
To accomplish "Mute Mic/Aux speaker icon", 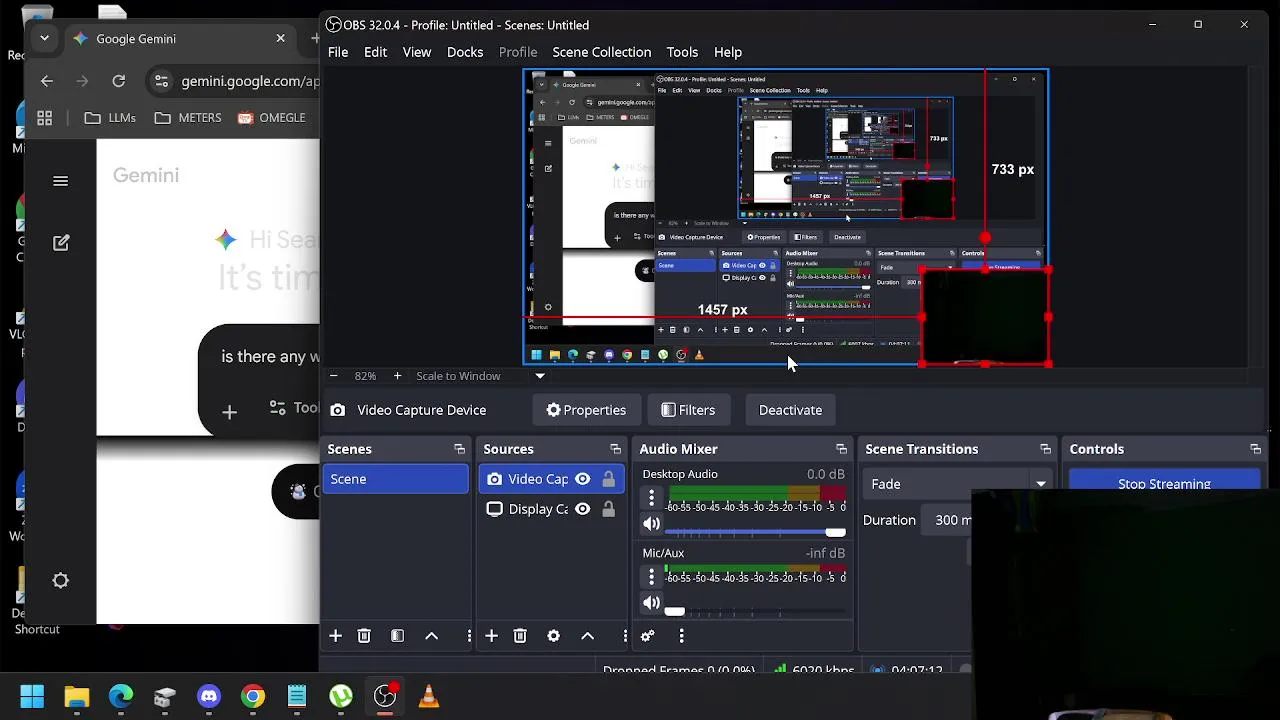I will [651, 602].
